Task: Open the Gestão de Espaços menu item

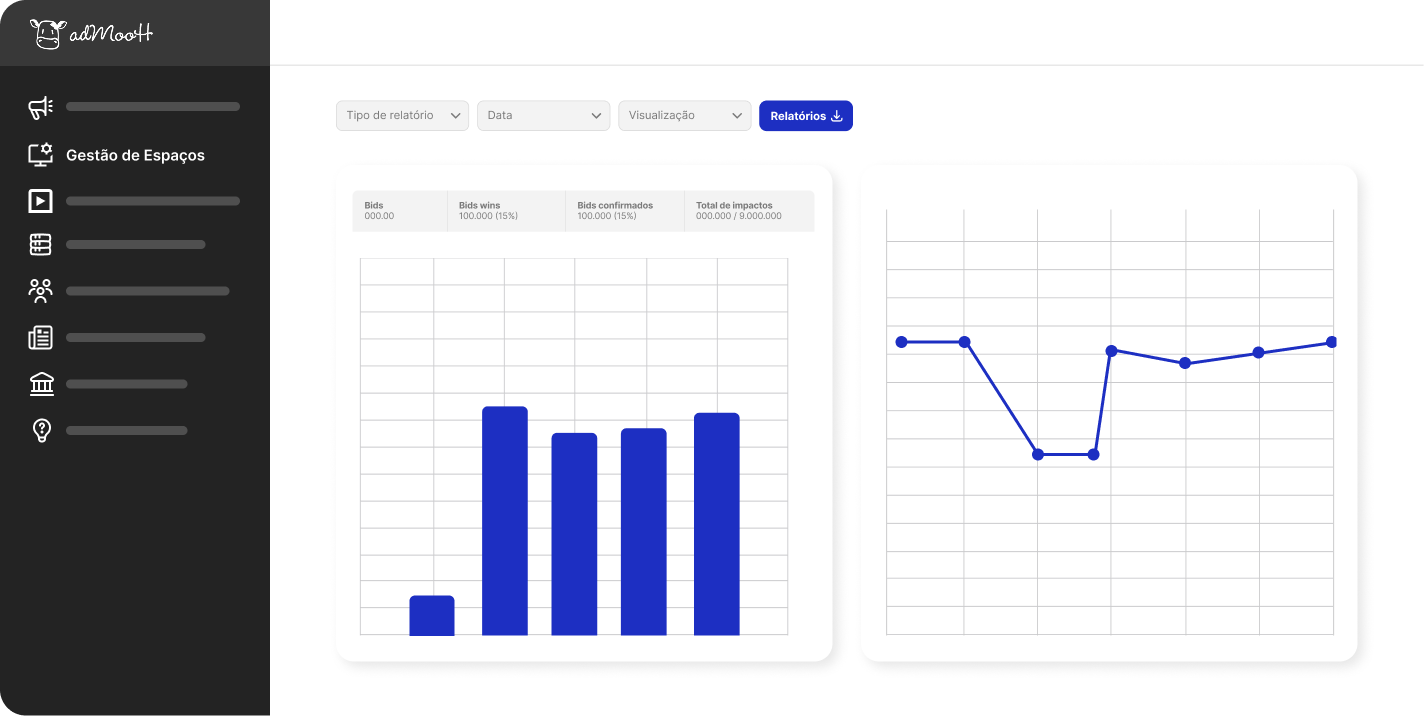Action: click(x=135, y=155)
